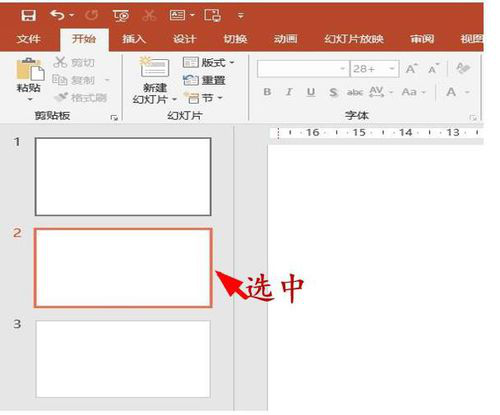
Task: Toggle Italic formatting
Action: point(289,92)
